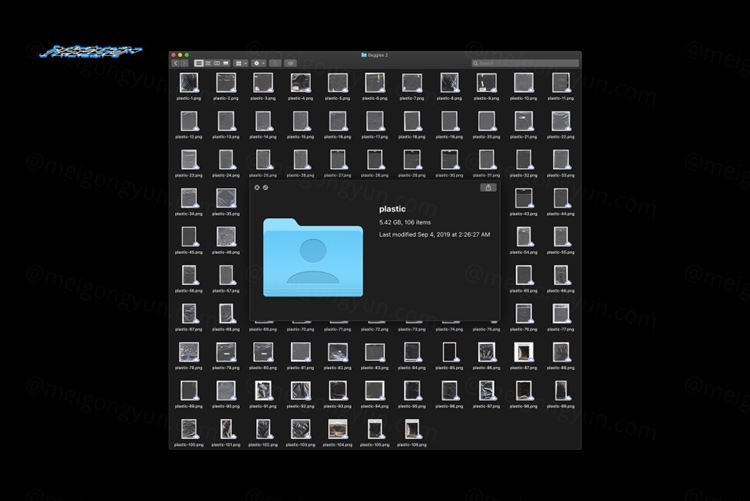Click the Edit Tags toolbar icon

click(290, 63)
